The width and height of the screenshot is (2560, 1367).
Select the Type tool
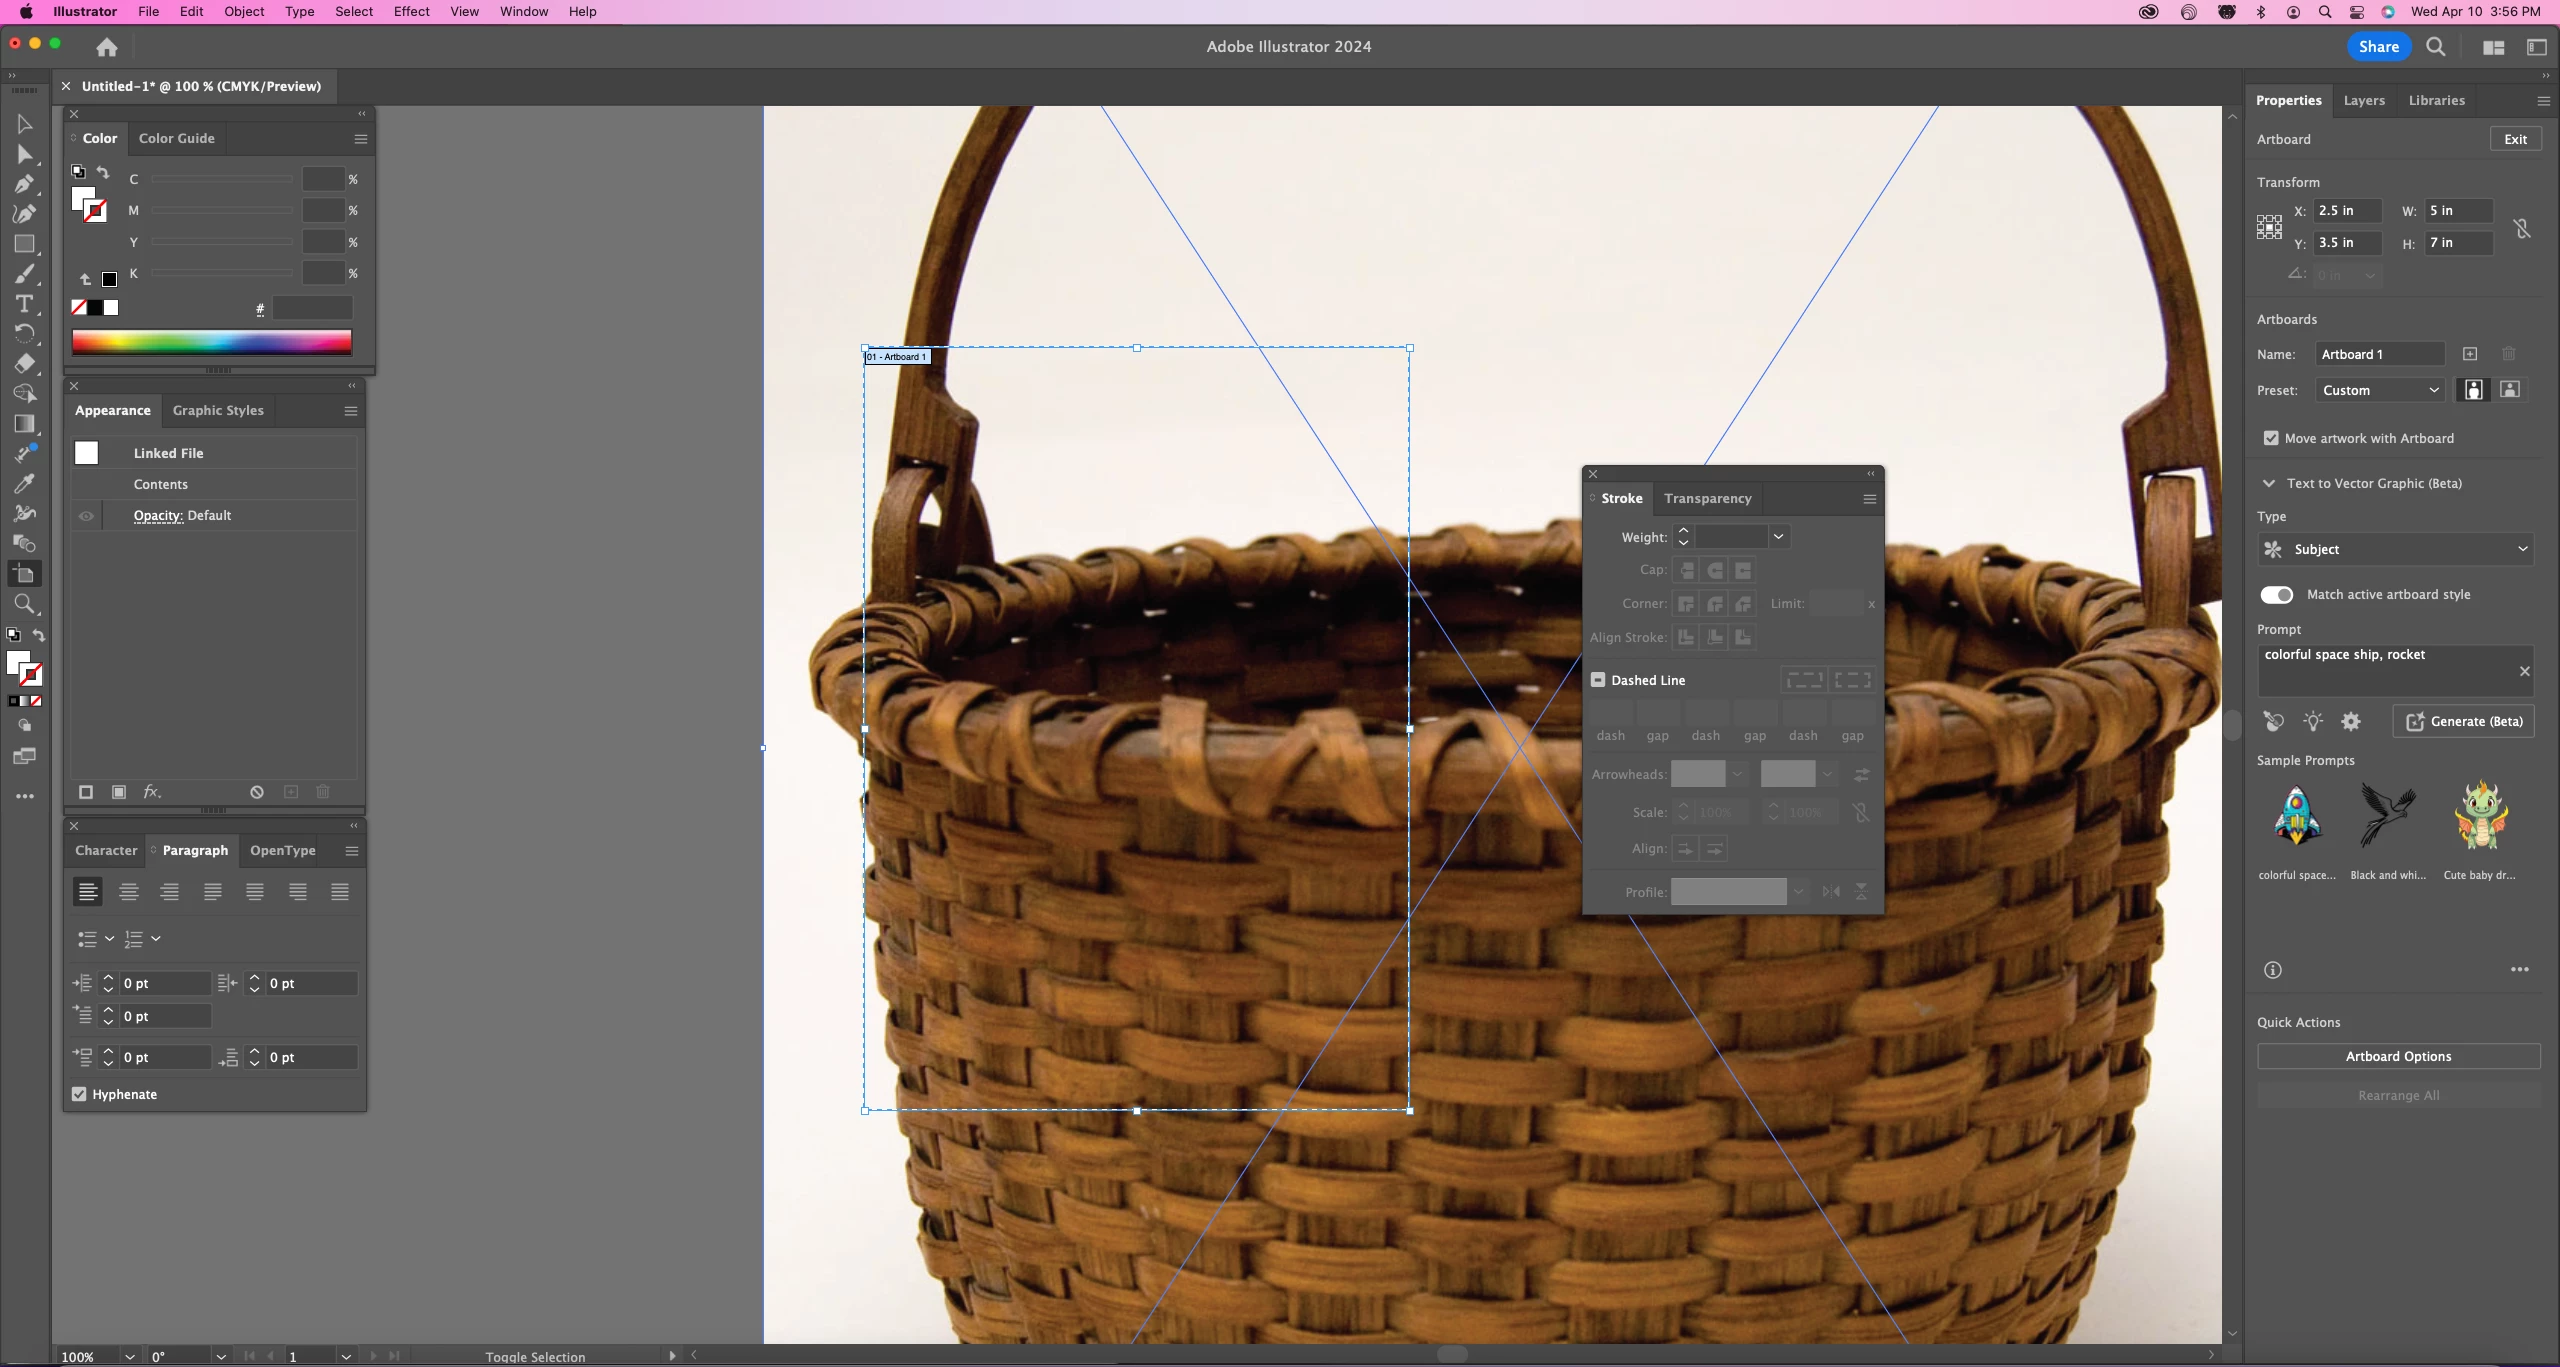(x=24, y=304)
